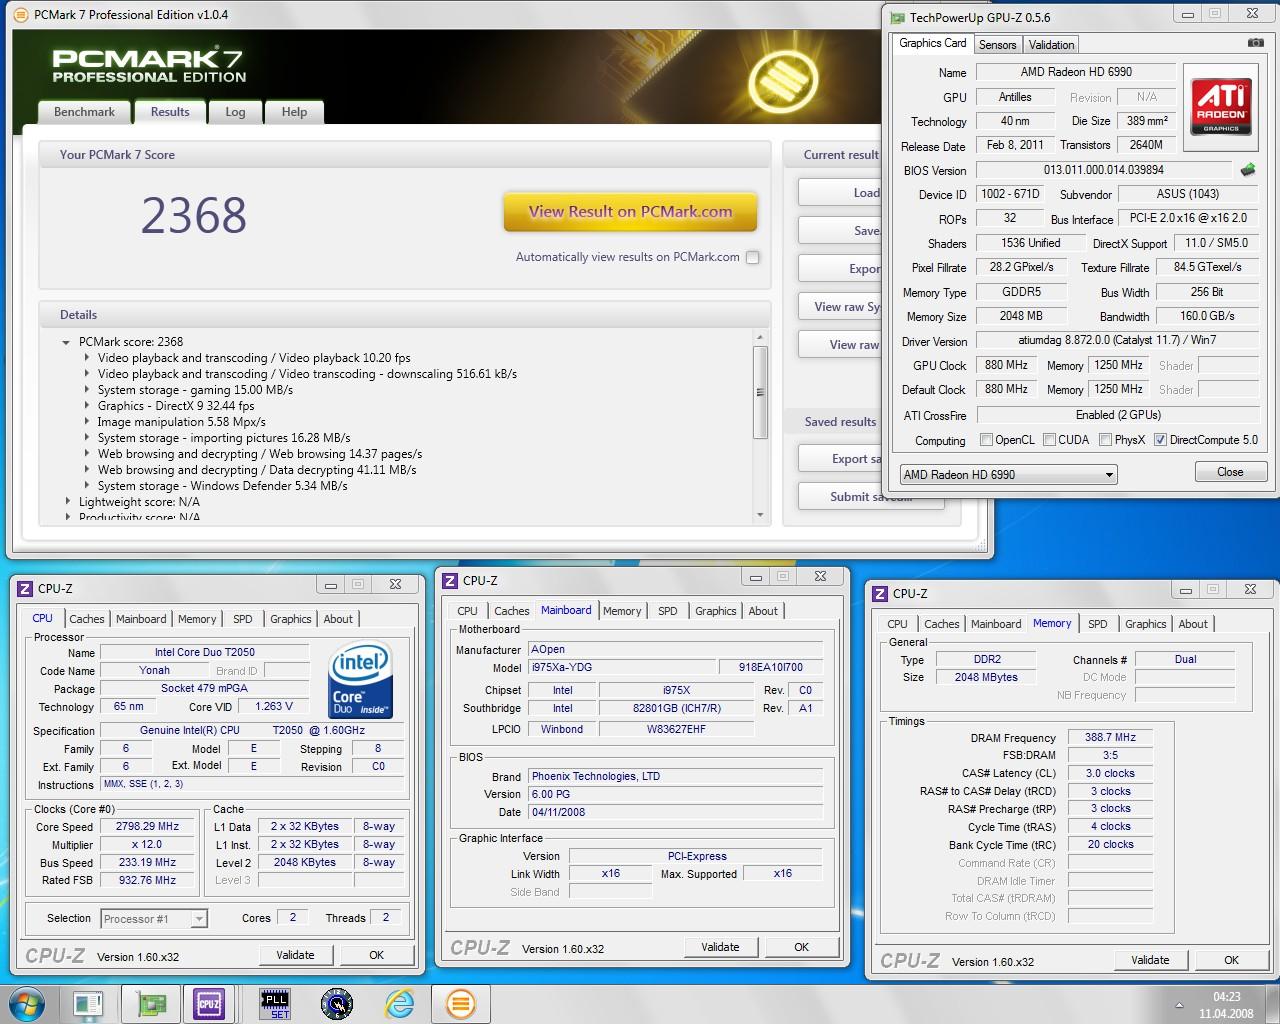
Task: Click the Mainboard CPU-Z window title icon
Action: (450, 580)
